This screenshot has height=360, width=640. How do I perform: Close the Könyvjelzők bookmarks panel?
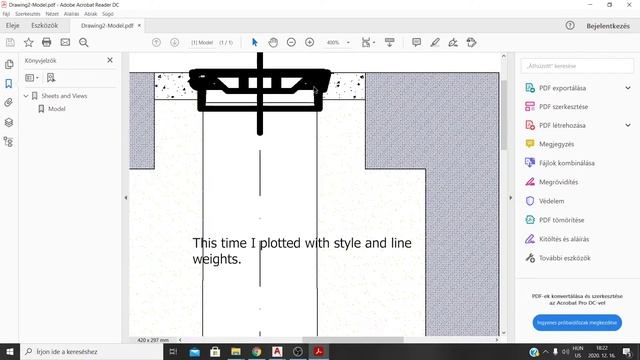tap(110, 60)
